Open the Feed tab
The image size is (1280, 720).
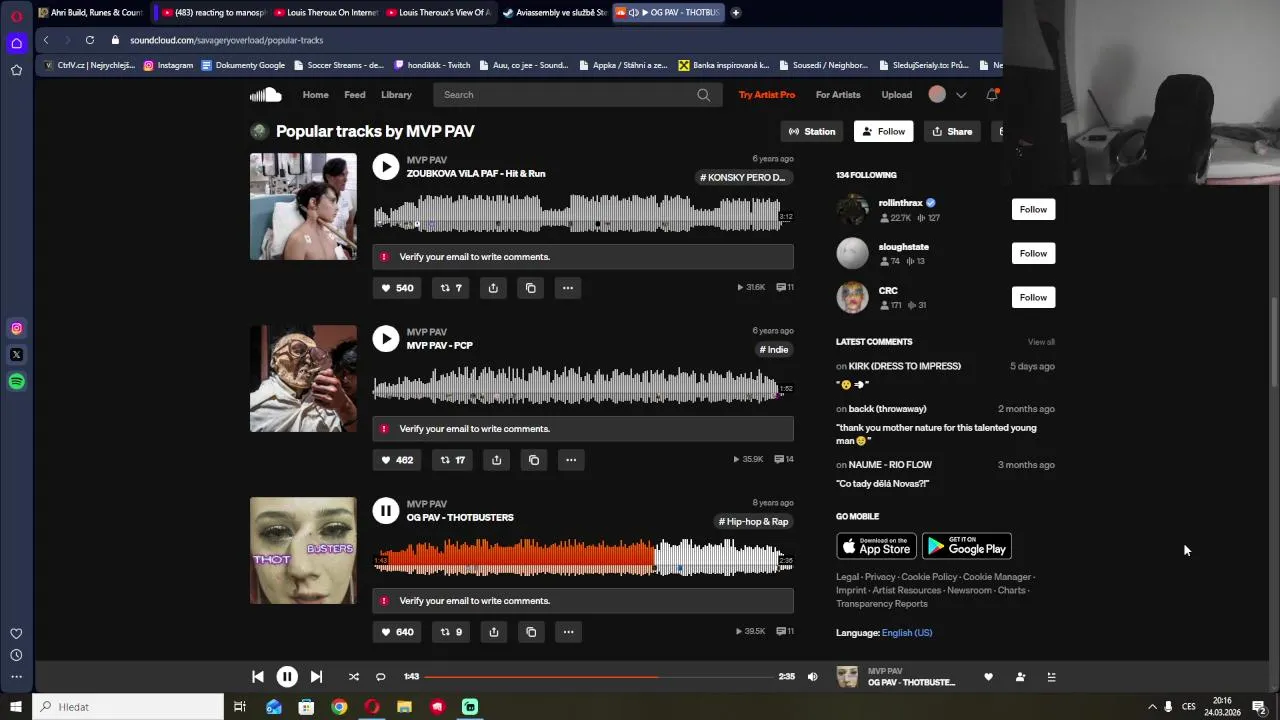[355, 95]
